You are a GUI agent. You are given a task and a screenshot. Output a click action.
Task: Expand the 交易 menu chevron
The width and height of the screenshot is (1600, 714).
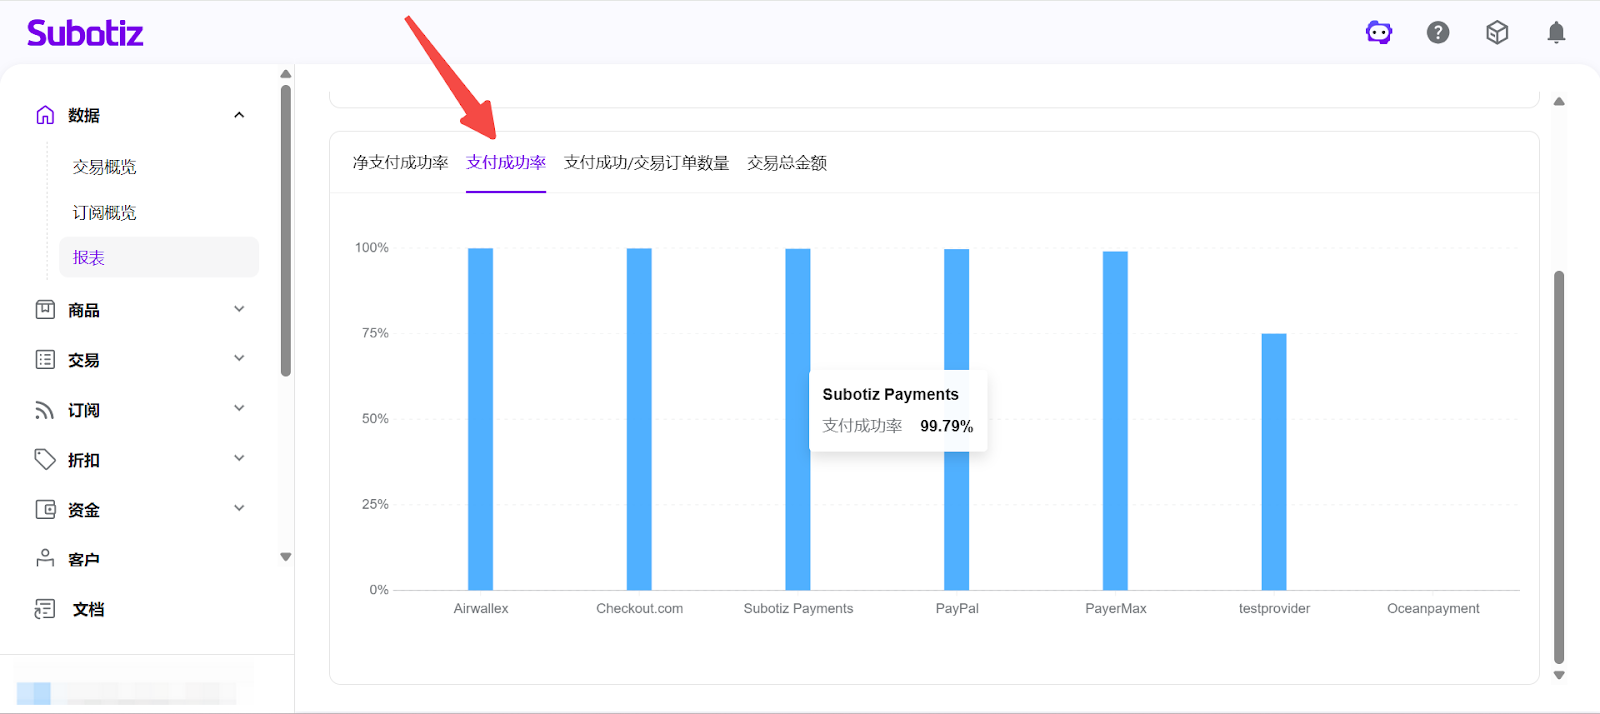click(239, 359)
